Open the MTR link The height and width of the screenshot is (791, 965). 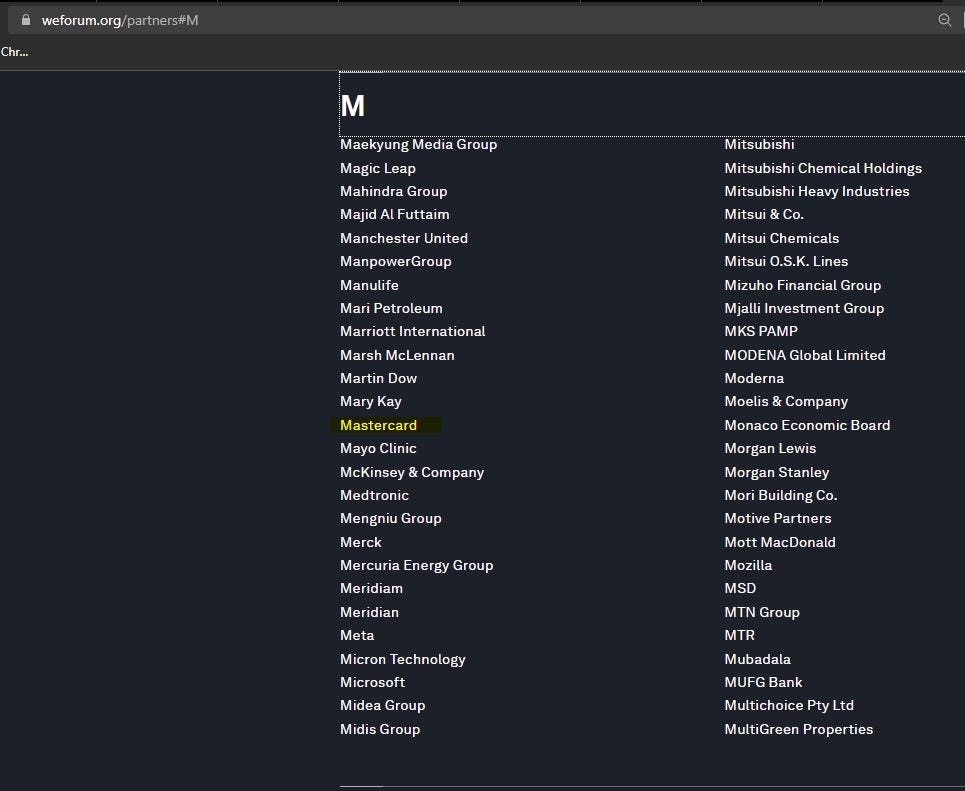coord(739,635)
